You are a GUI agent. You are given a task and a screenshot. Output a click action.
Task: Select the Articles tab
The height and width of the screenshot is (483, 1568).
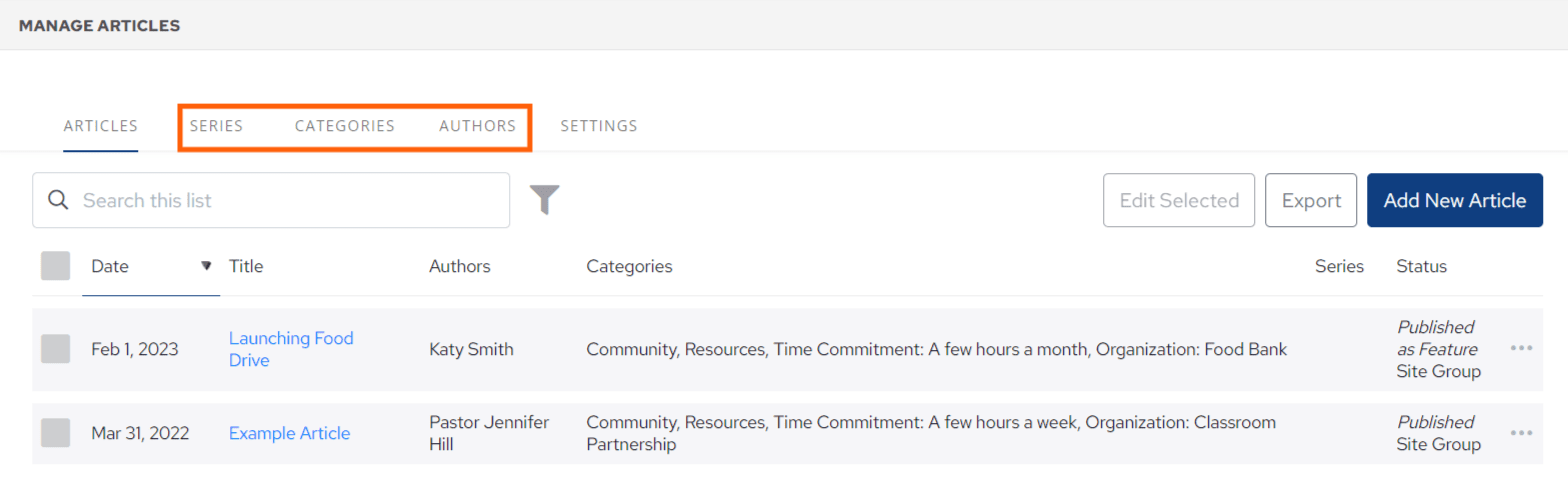tap(100, 126)
